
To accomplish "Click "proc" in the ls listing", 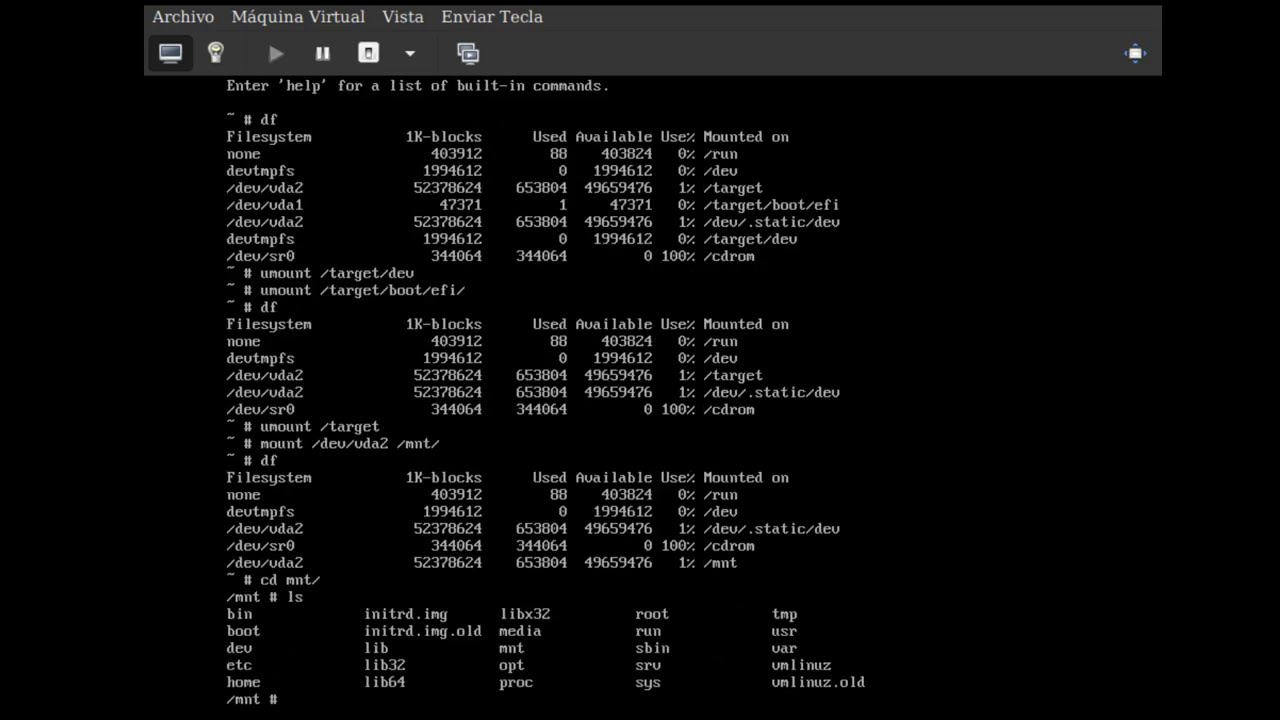I will [x=516, y=682].
